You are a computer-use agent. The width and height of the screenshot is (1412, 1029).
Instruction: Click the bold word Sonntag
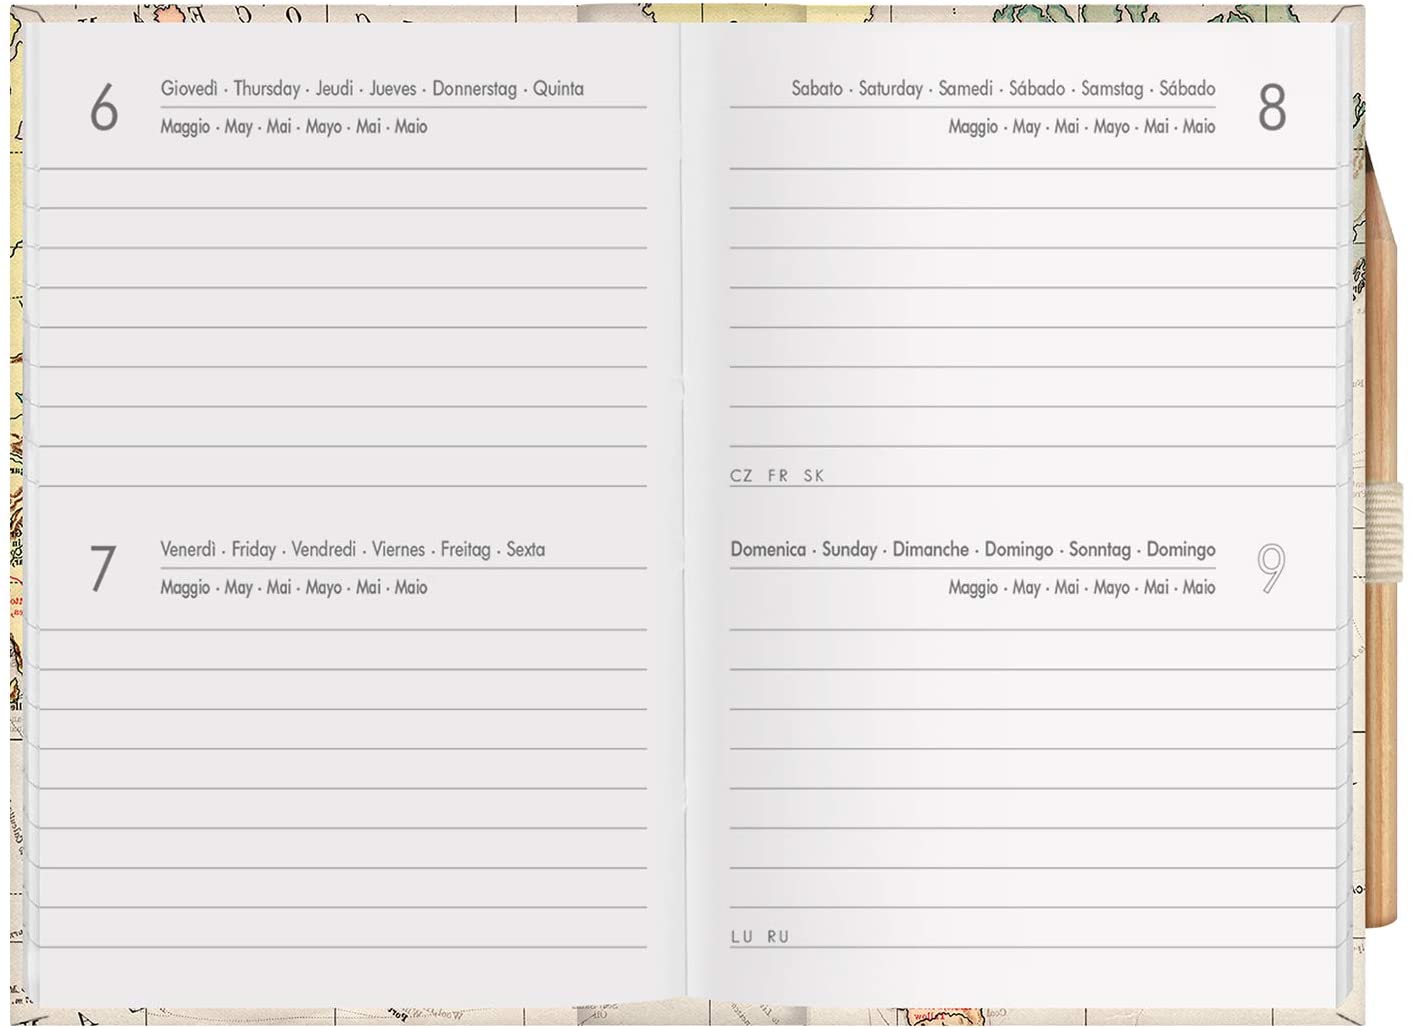[x=1100, y=549]
